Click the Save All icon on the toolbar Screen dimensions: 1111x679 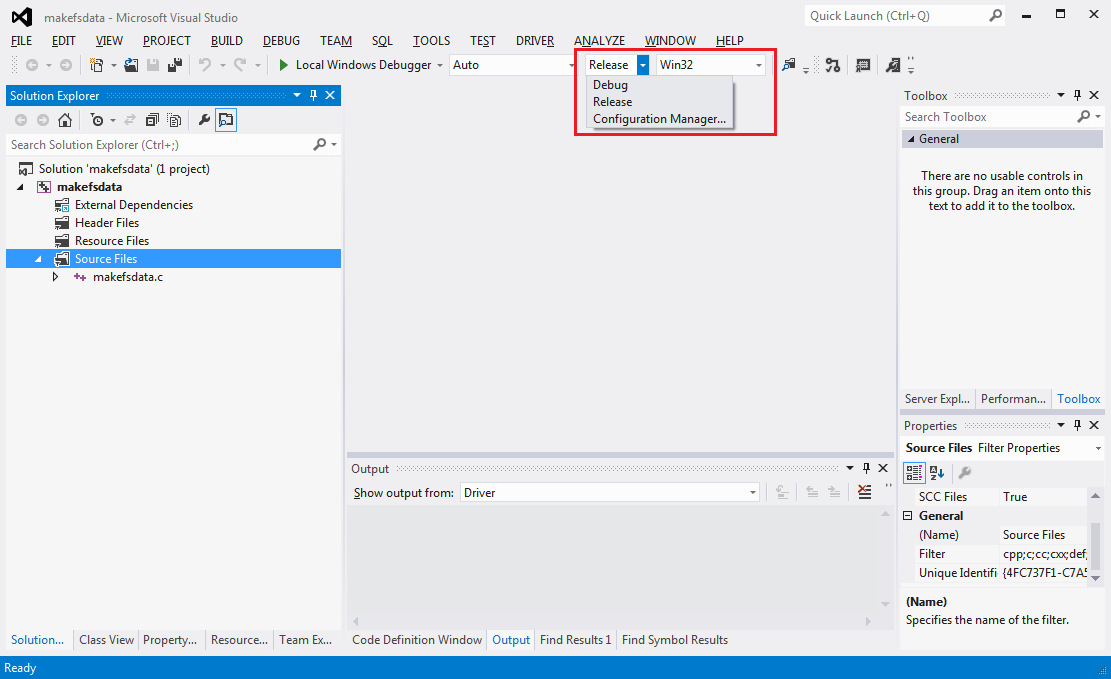point(175,64)
